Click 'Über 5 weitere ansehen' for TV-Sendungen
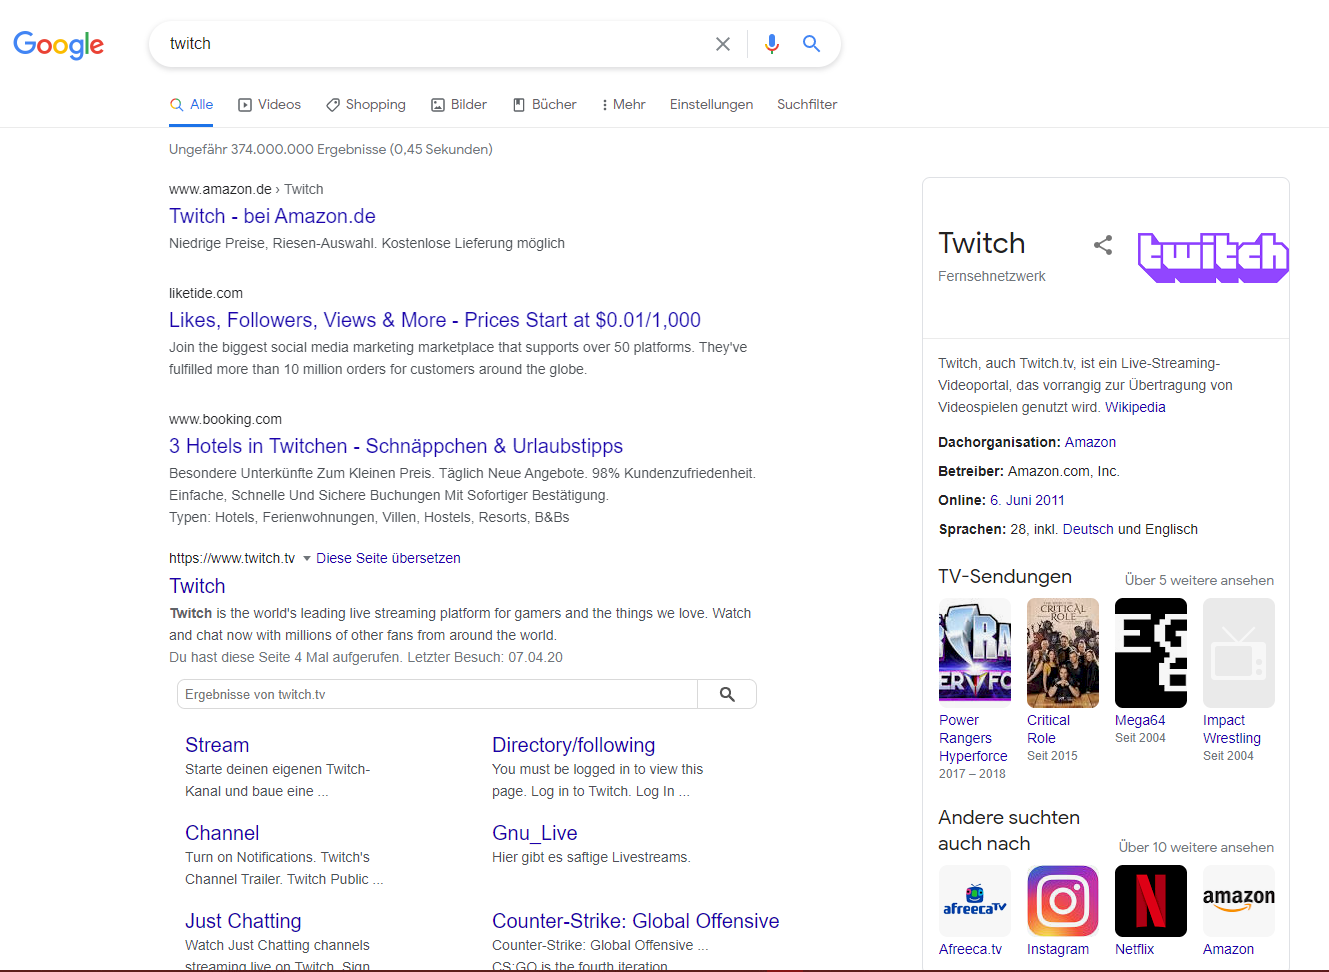This screenshot has width=1329, height=972. 1199,580
